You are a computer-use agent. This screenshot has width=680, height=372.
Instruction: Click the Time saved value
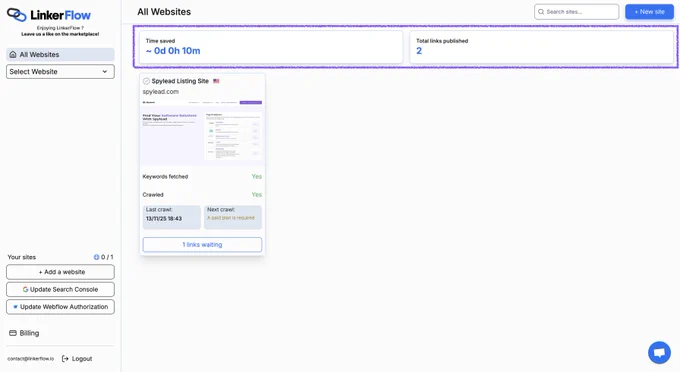point(173,51)
